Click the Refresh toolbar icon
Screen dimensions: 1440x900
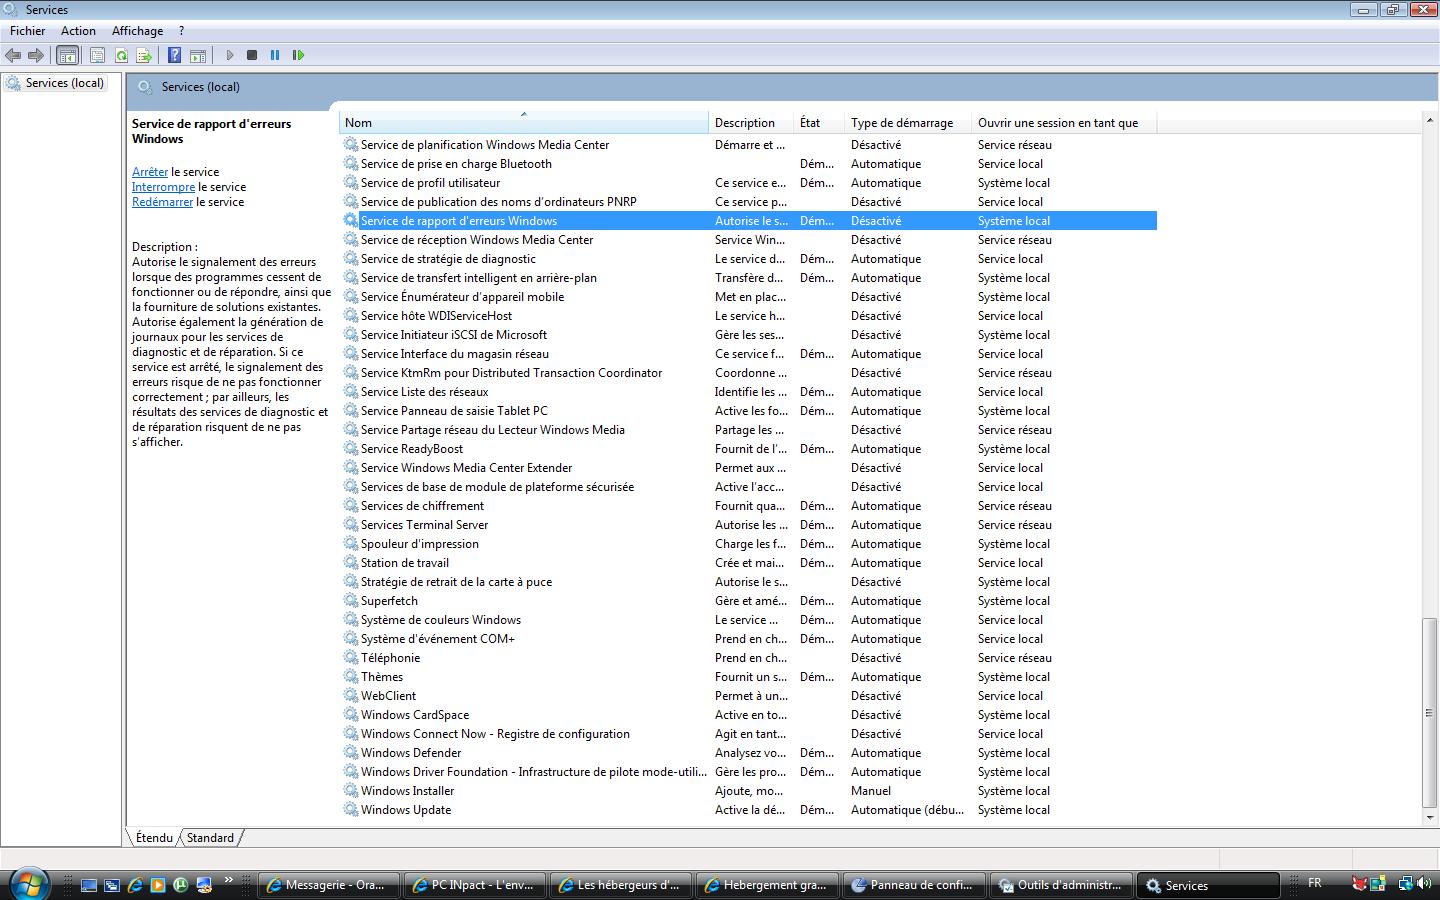click(x=121, y=55)
